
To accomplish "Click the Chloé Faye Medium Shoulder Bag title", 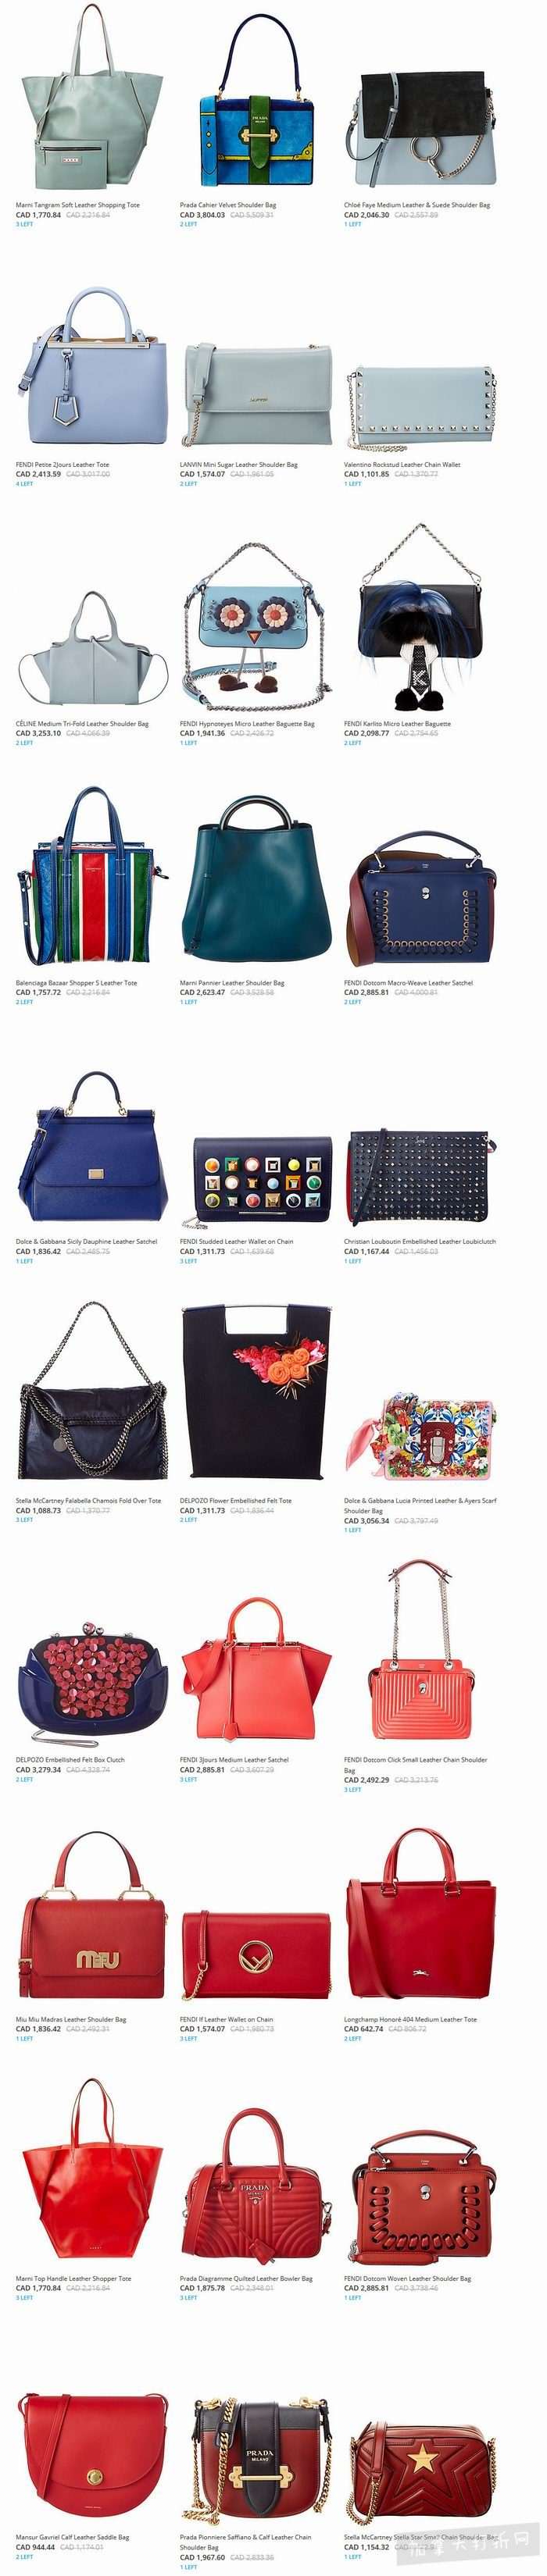I will point(417,205).
